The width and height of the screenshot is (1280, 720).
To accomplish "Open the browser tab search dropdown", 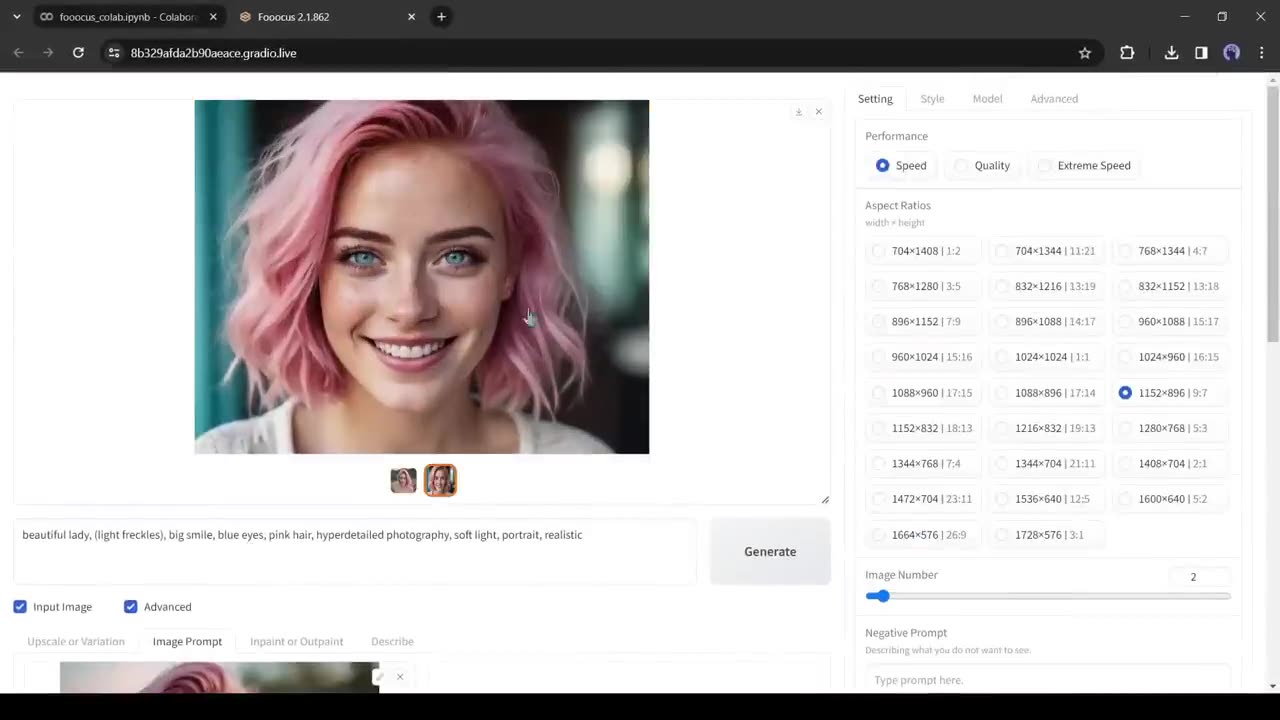I will [17, 17].
